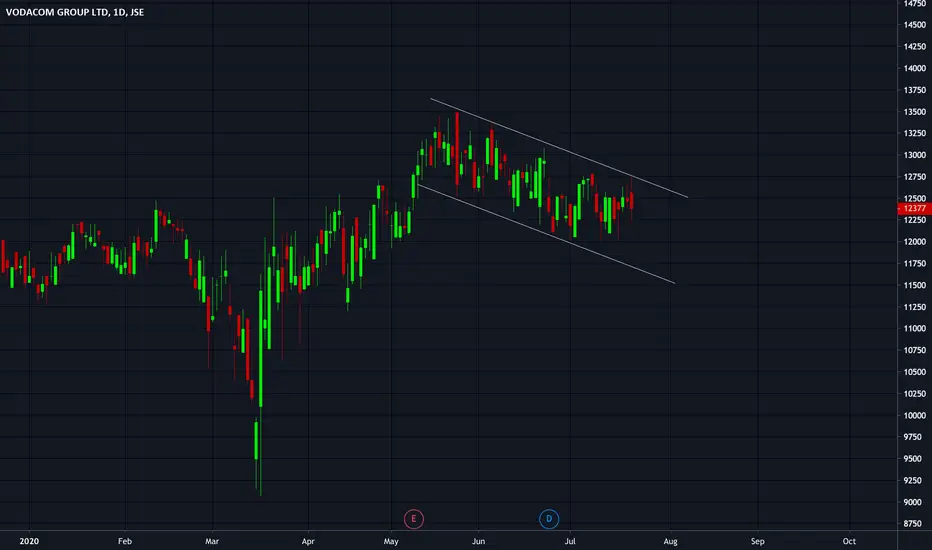This screenshot has height=550, width=932.
Task: Click the 12000 price axis label
Action: (x=915, y=242)
